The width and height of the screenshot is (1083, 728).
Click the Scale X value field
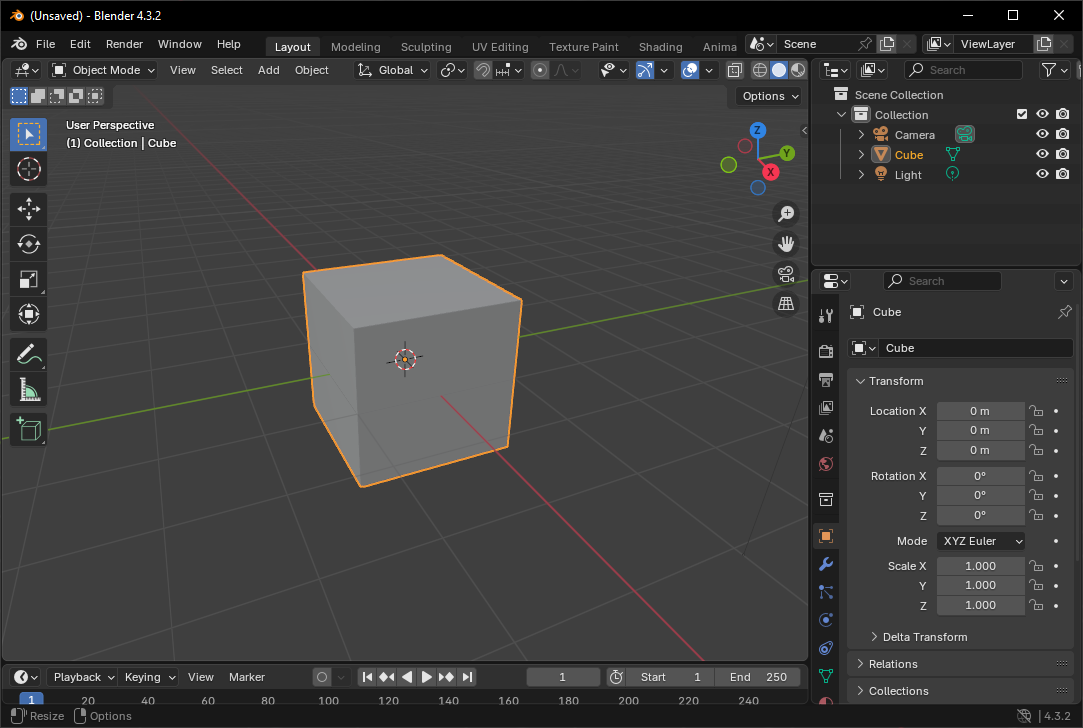[x=980, y=566]
